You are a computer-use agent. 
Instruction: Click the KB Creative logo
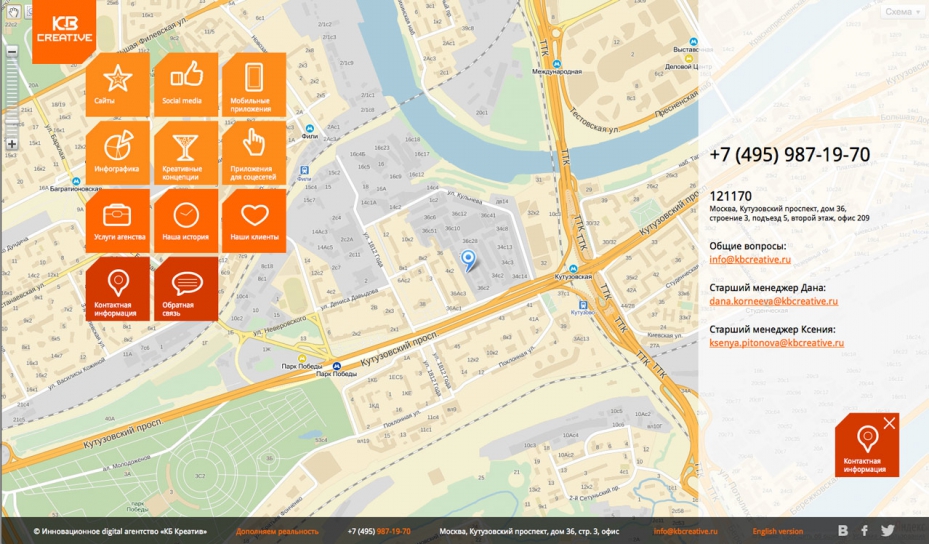(64, 31)
